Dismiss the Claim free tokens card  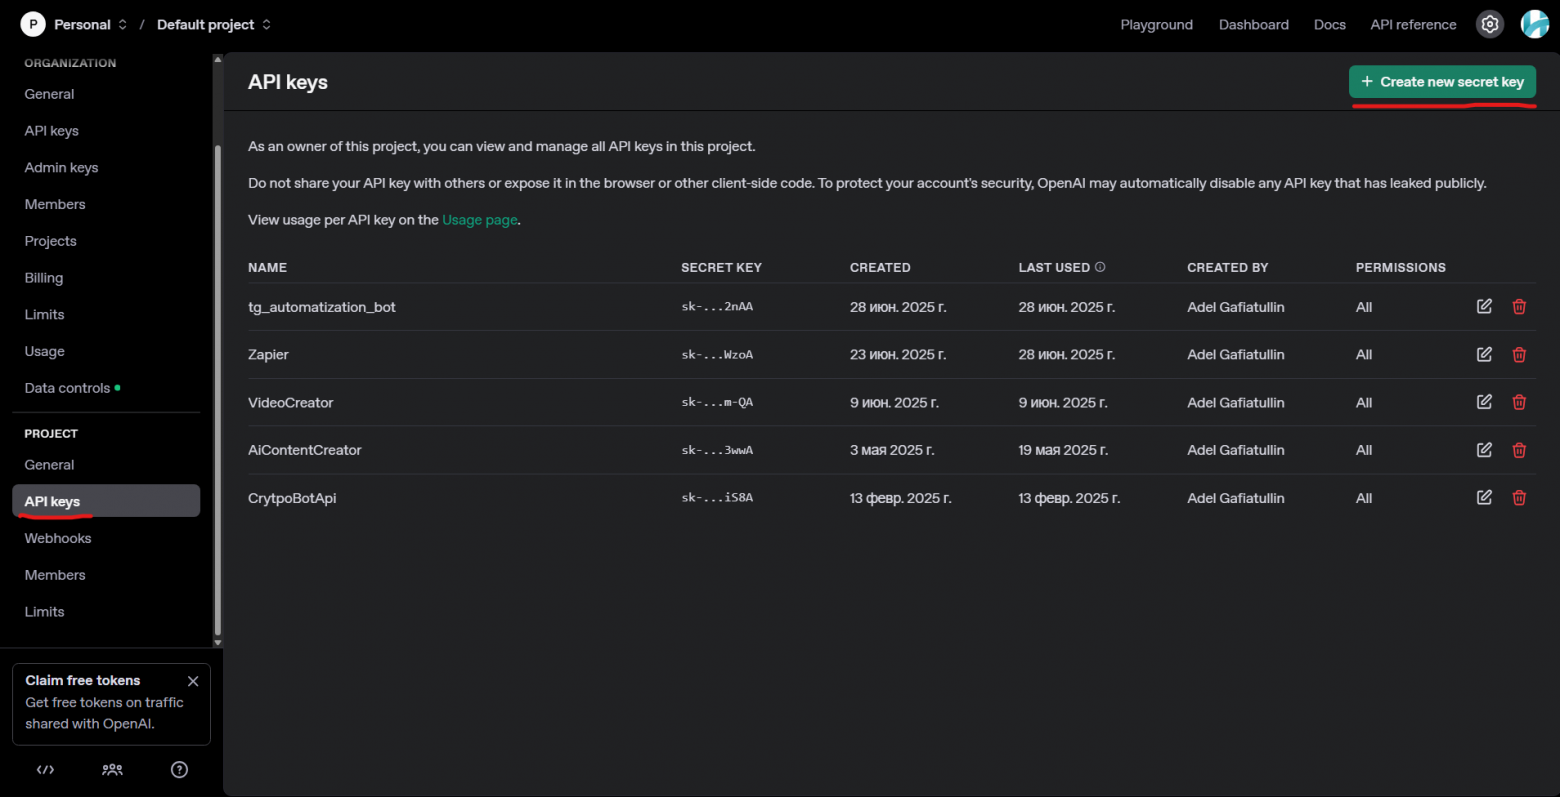coord(193,681)
